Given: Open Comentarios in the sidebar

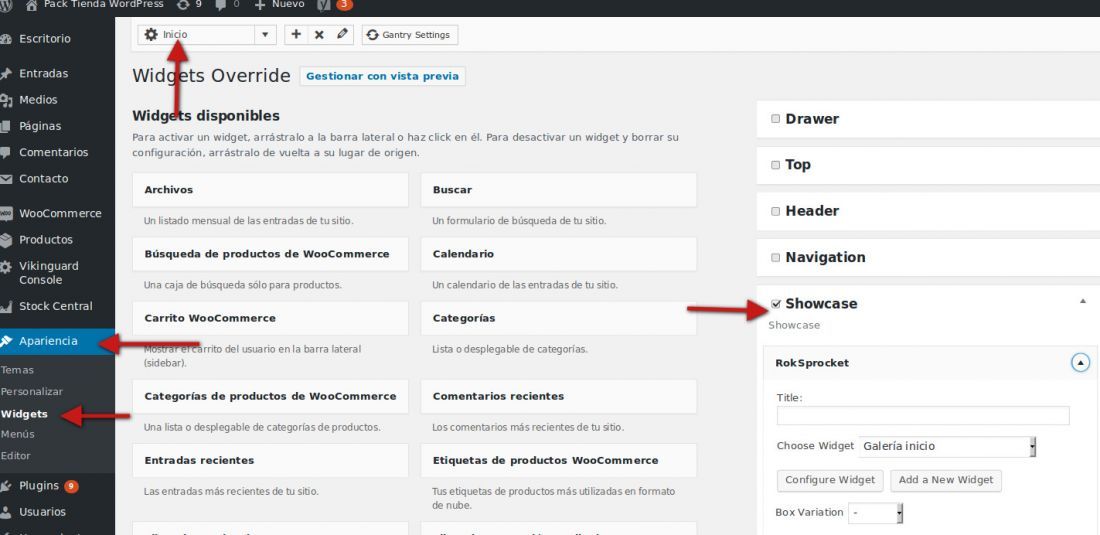Looking at the screenshot, I should pyautogui.click(x=53, y=152).
